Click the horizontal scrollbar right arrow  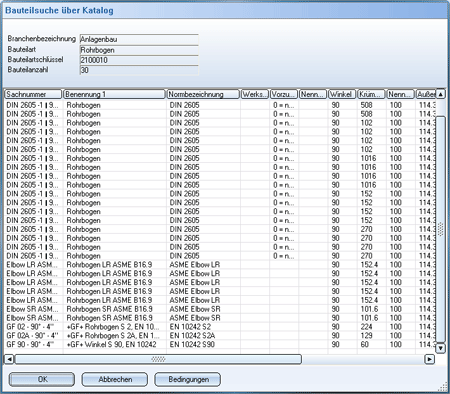(430, 359)
